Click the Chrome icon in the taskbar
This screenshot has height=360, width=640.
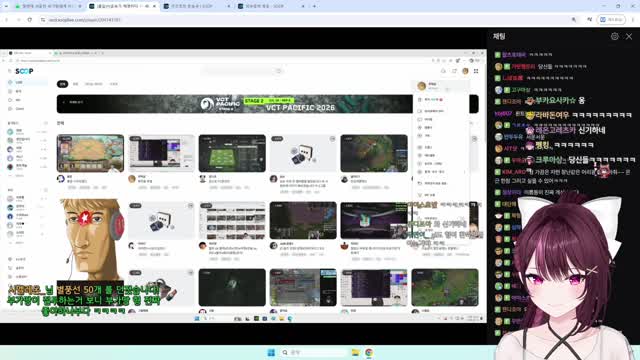369,352
